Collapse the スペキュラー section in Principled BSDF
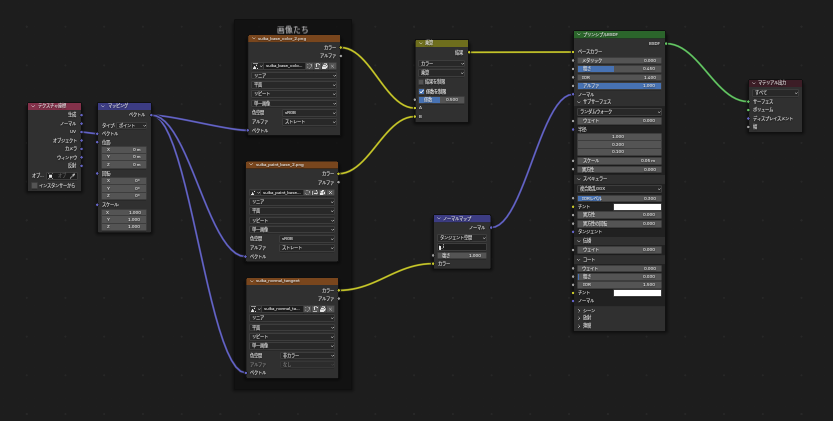The image size is (833, 421). (x=578, y=179)
